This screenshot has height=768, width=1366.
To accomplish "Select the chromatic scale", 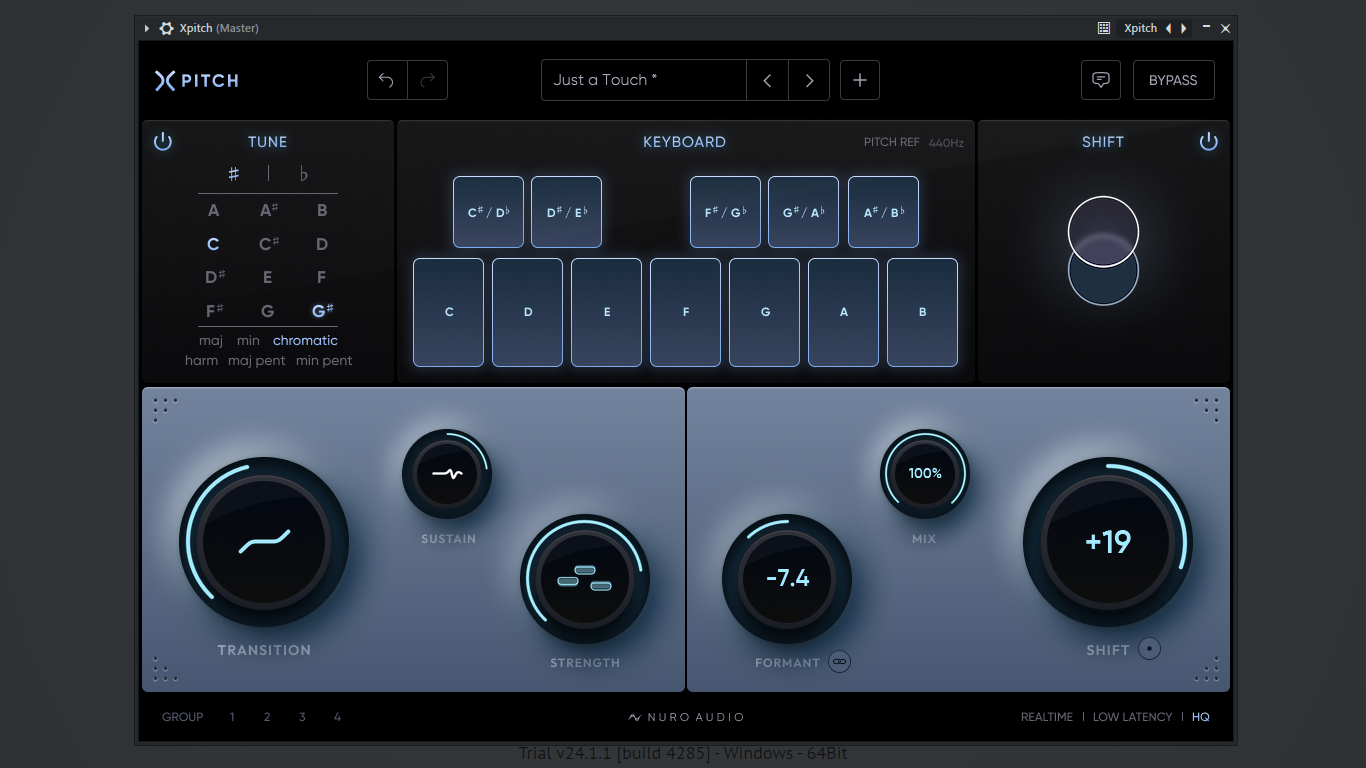I will pyautogui.click(x=305, y=340).
